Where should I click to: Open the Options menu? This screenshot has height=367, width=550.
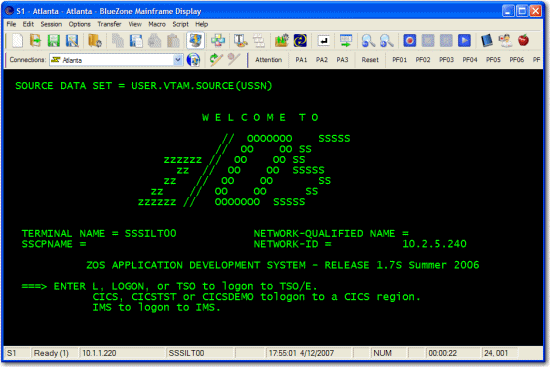point(80,24)
